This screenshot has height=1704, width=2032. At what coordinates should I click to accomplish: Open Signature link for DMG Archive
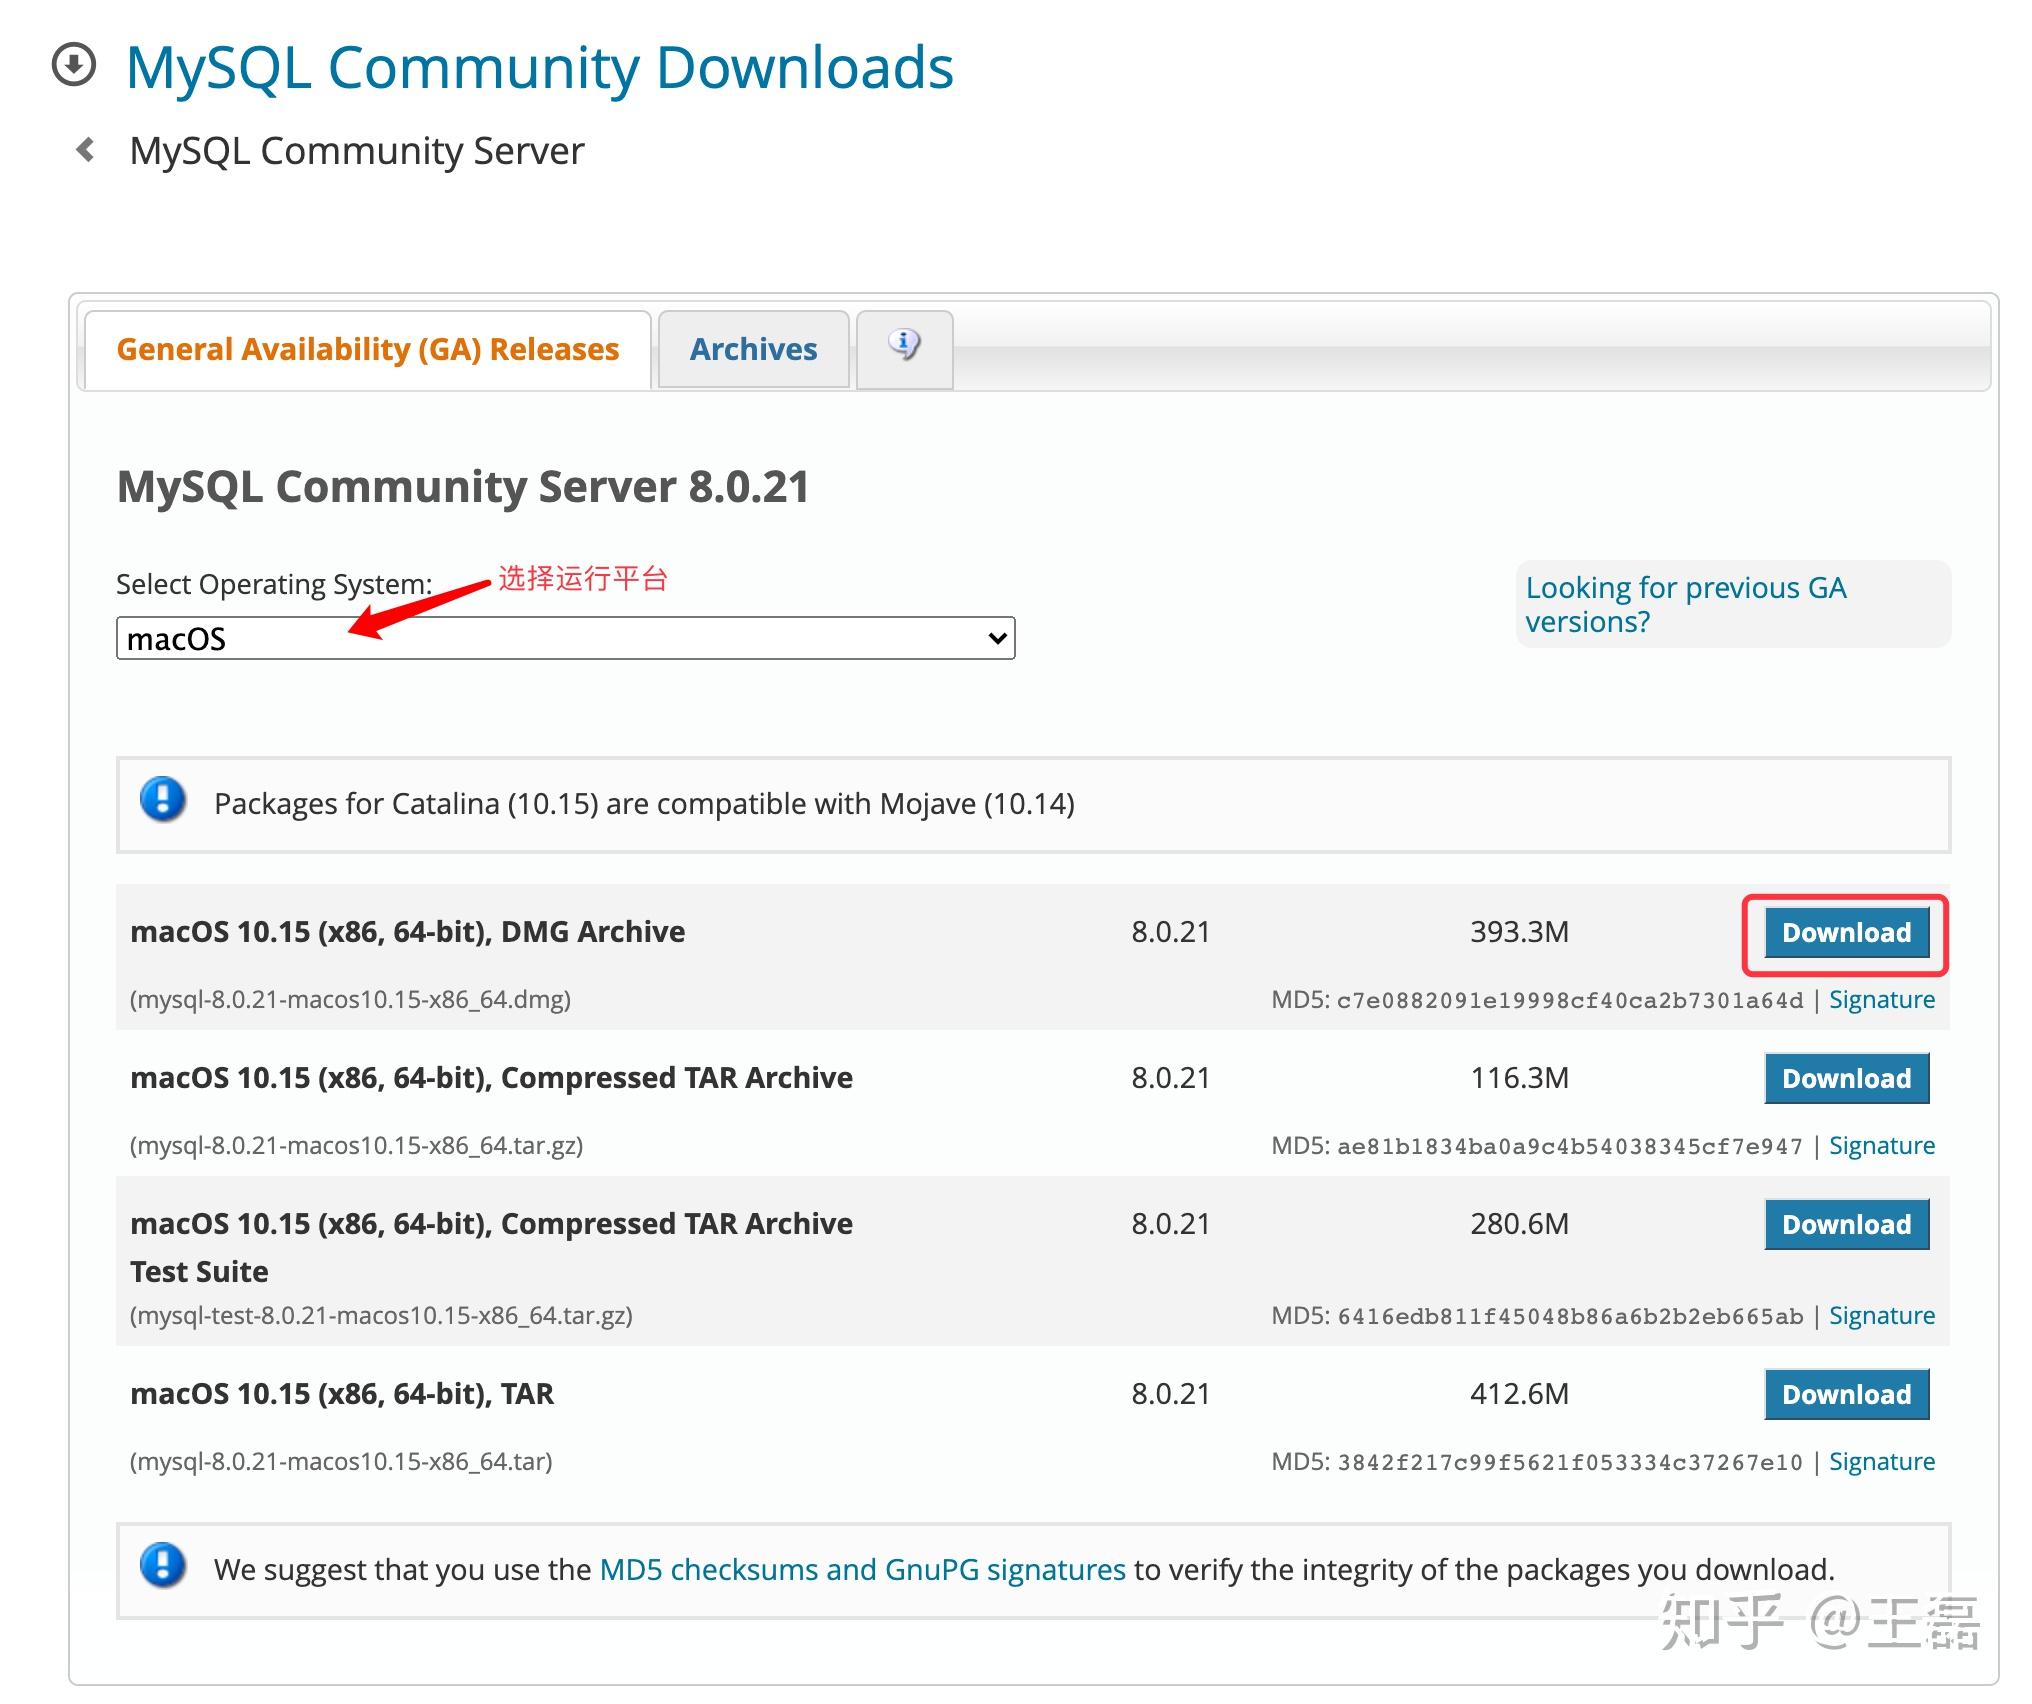pos(1881,1000)
